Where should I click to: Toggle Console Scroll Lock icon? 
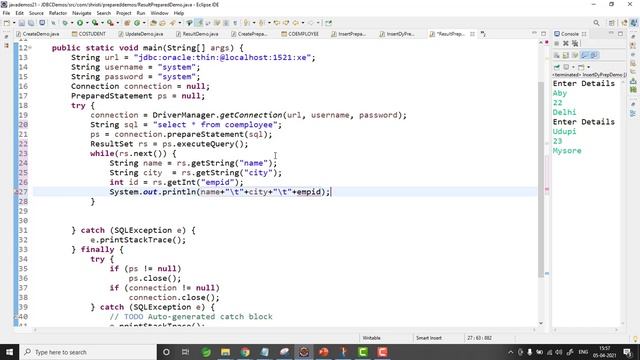tap(566, 55)
